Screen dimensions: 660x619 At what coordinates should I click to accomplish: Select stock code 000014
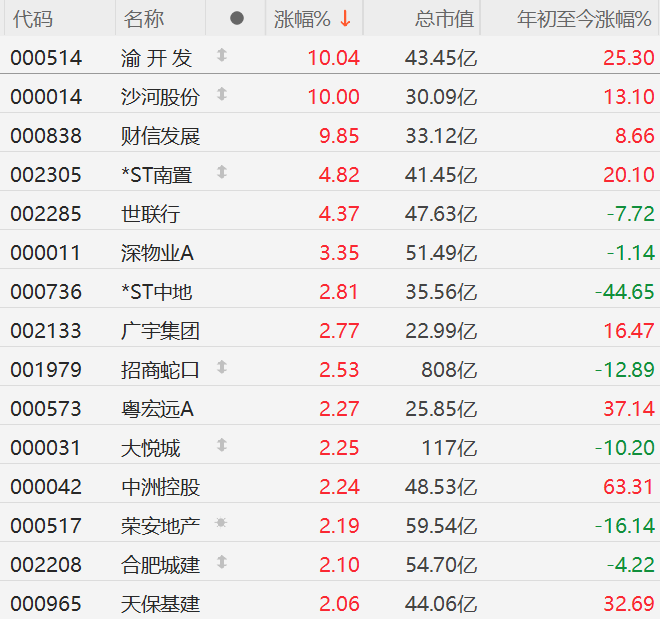tap(46, 97)
